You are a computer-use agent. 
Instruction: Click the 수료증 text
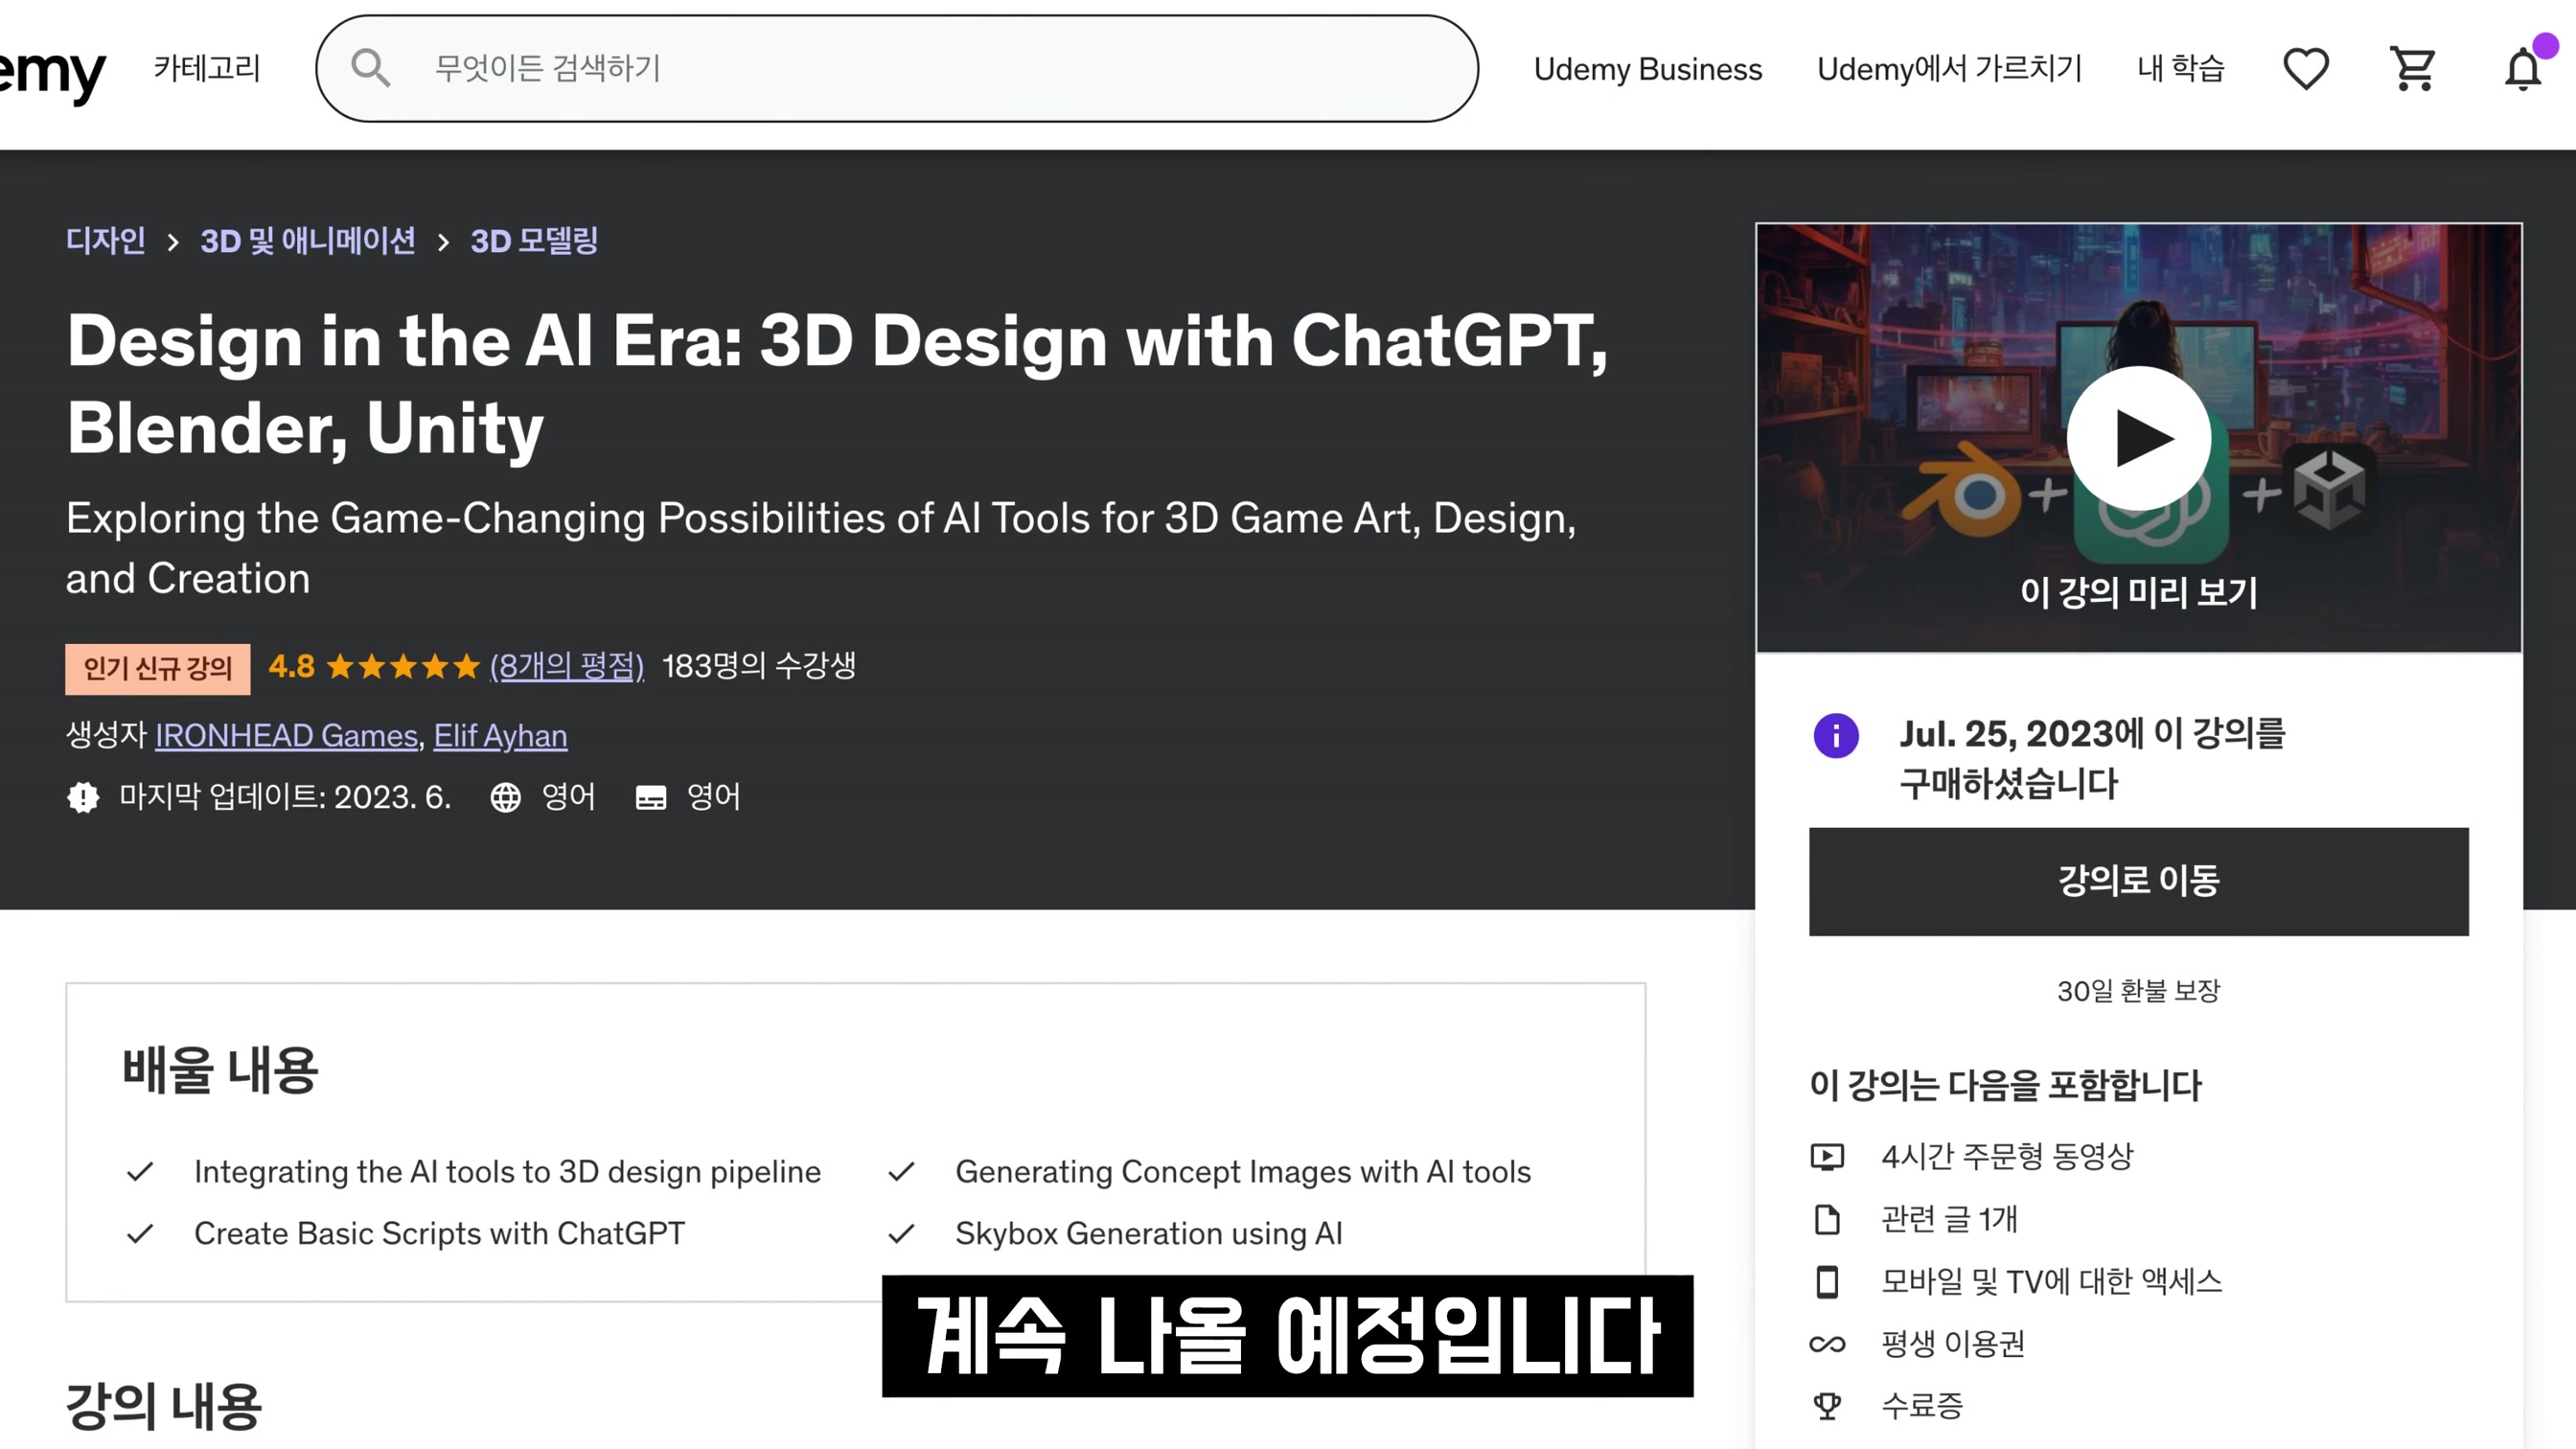(x=1922, y=1406)
